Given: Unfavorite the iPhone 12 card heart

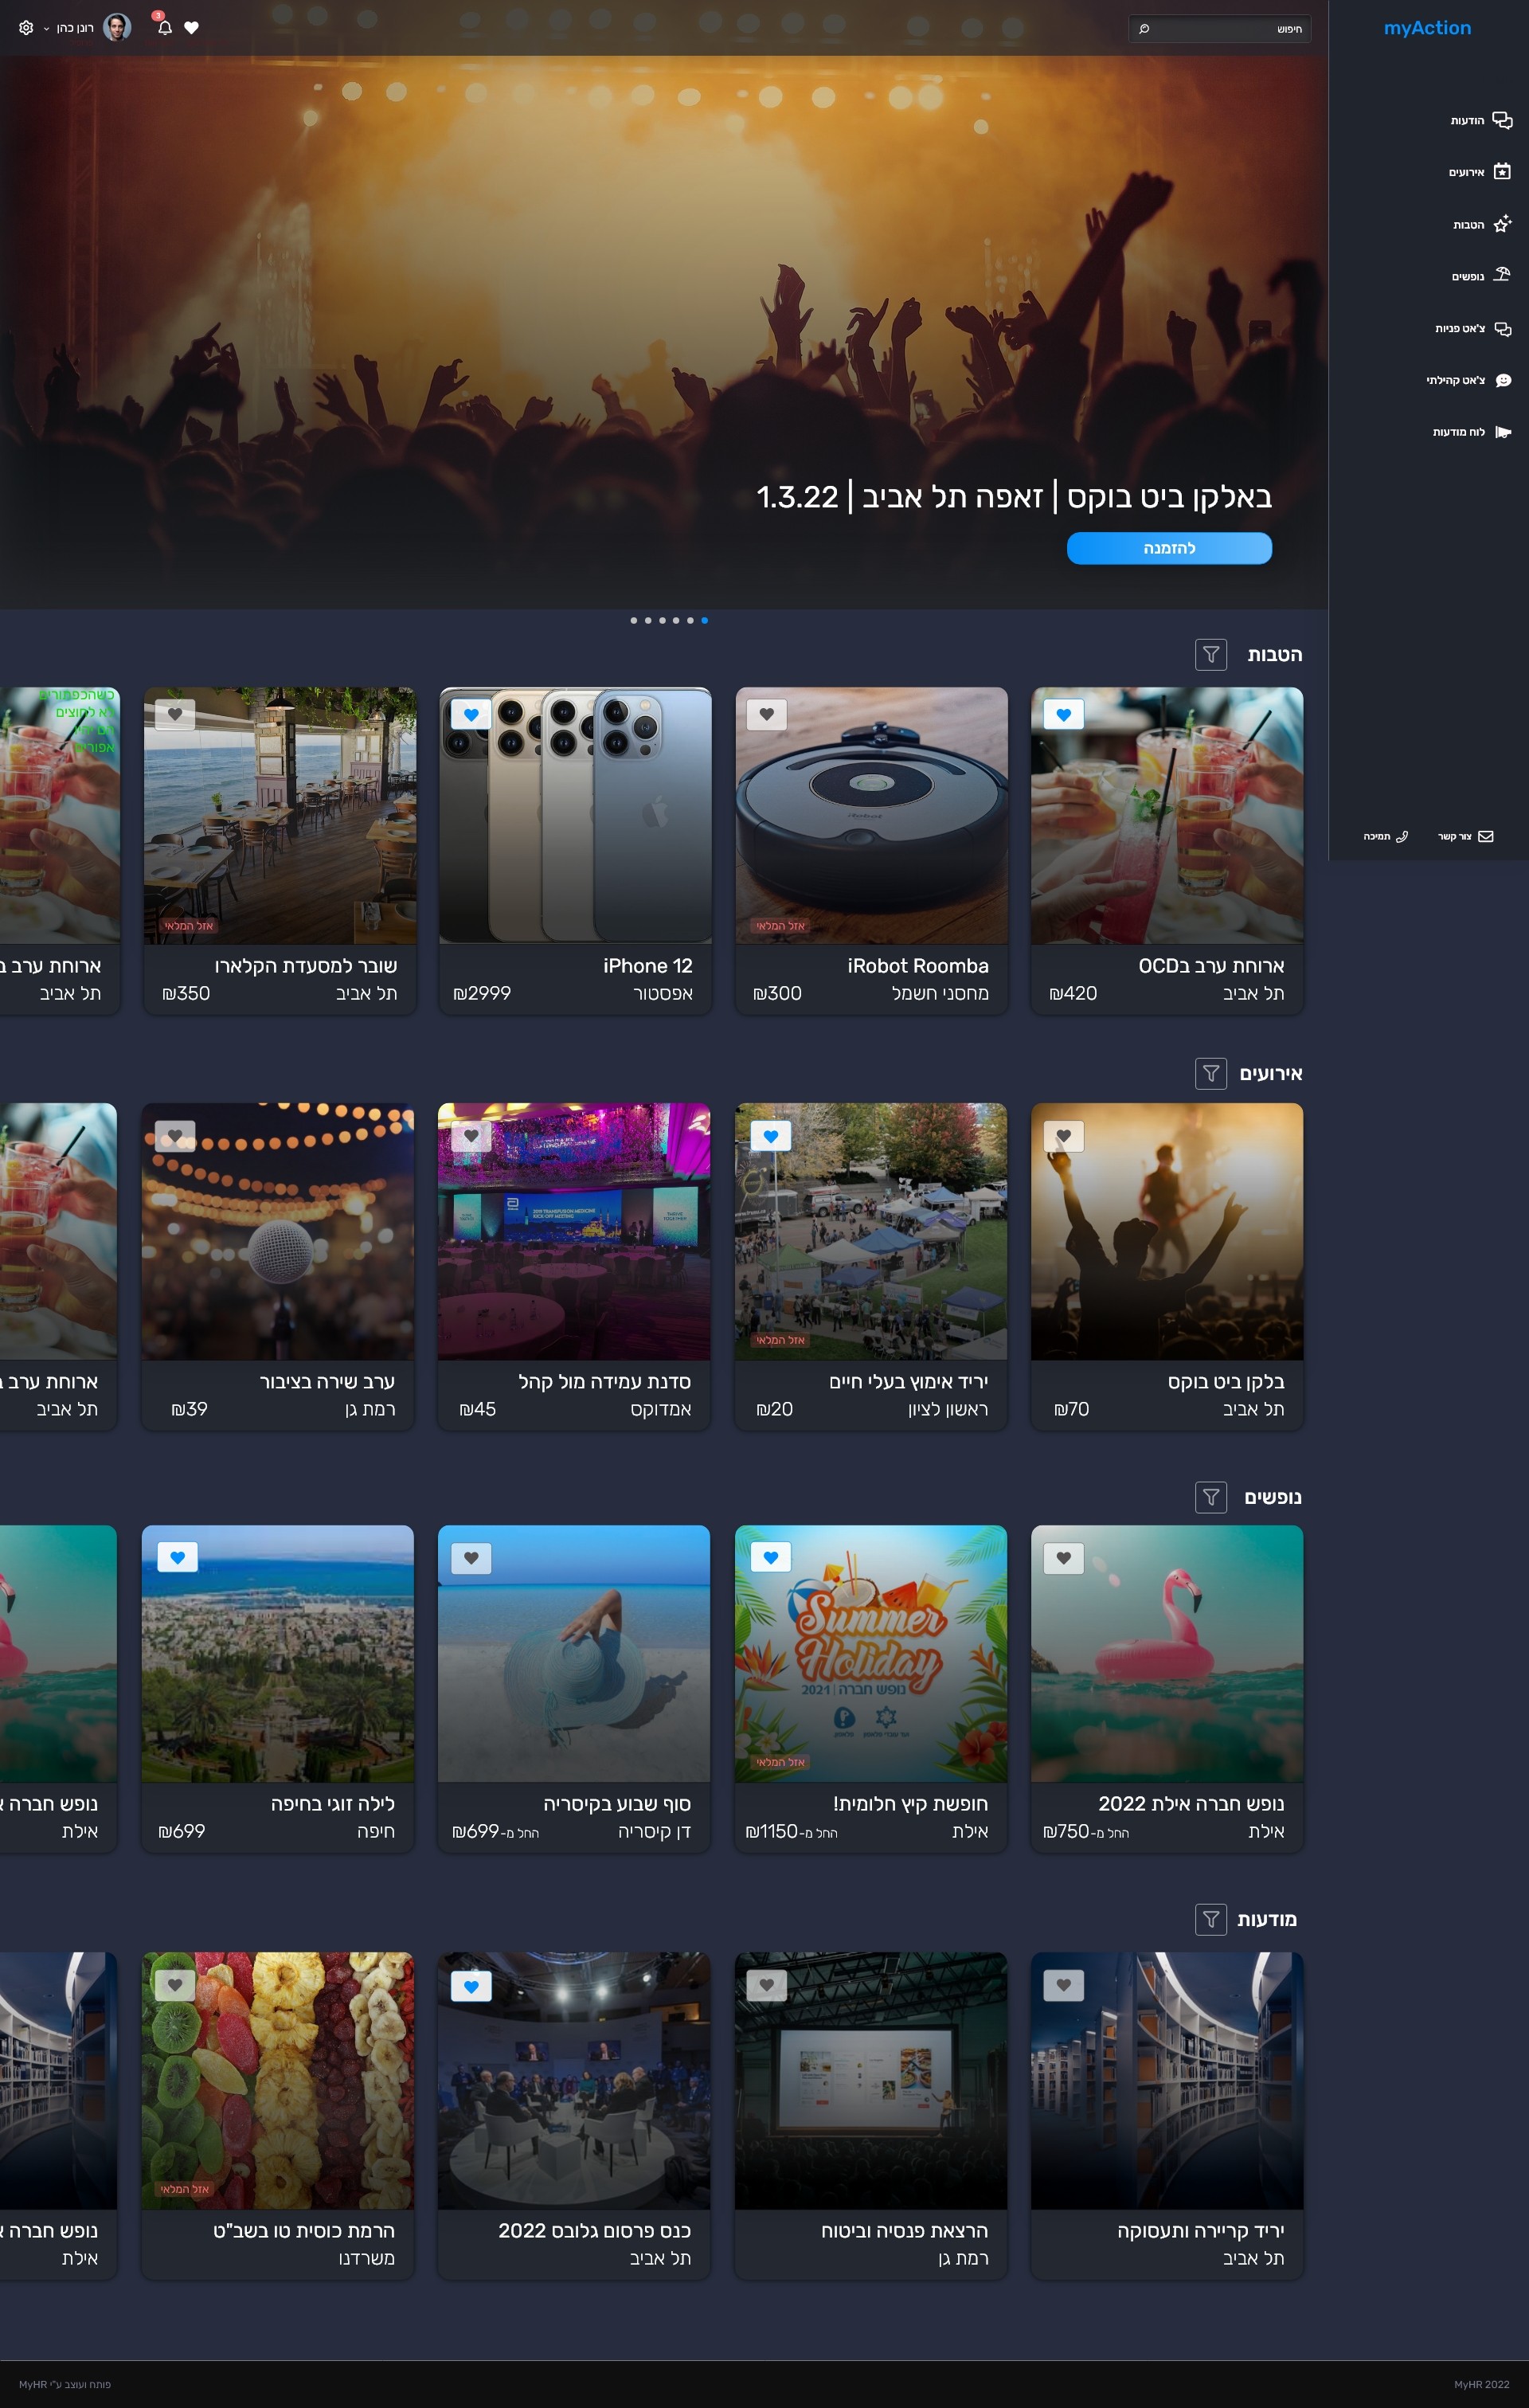Looking at the screenshot, I should coord(471,715).
